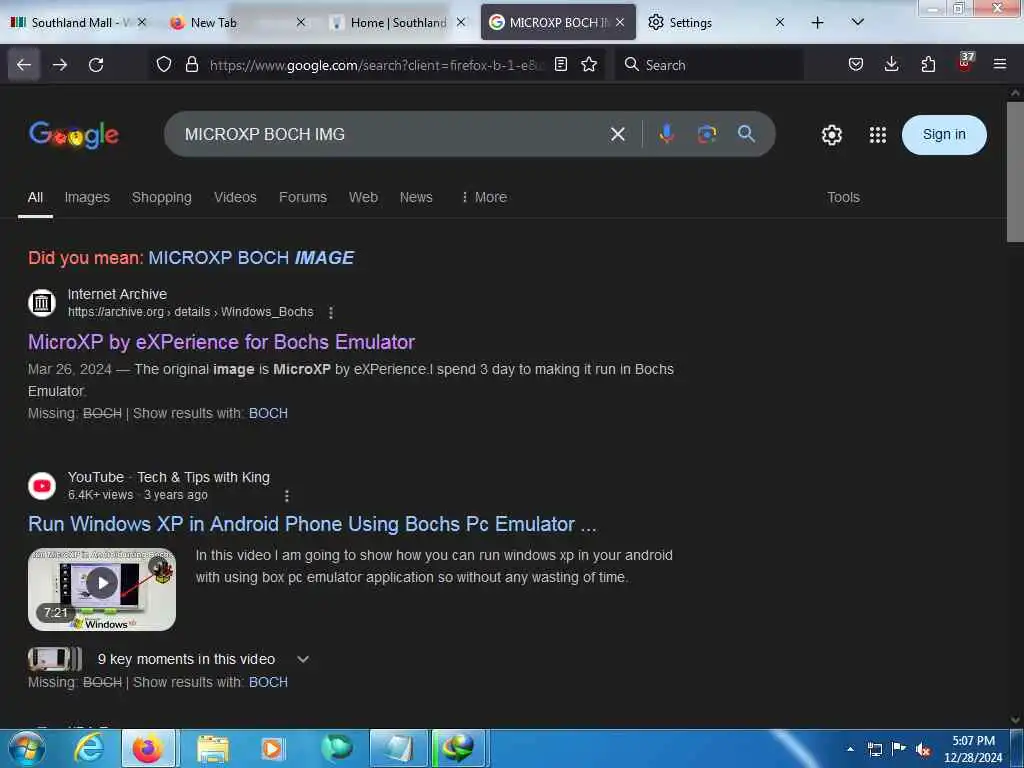The image size is (1024, 768).
Task: Click BOCH link under Internet Archive result
Action: pos(268,413)
